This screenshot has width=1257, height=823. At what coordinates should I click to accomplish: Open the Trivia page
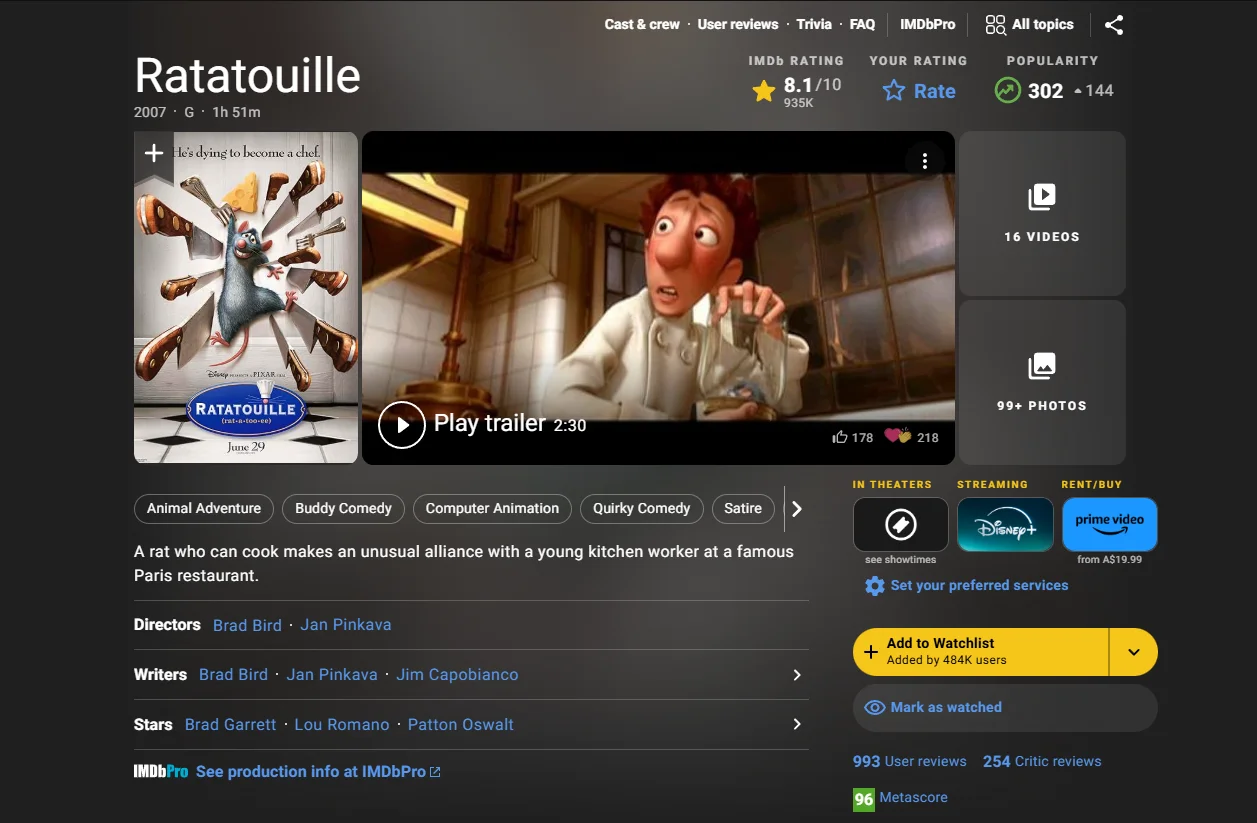point(814,24)
